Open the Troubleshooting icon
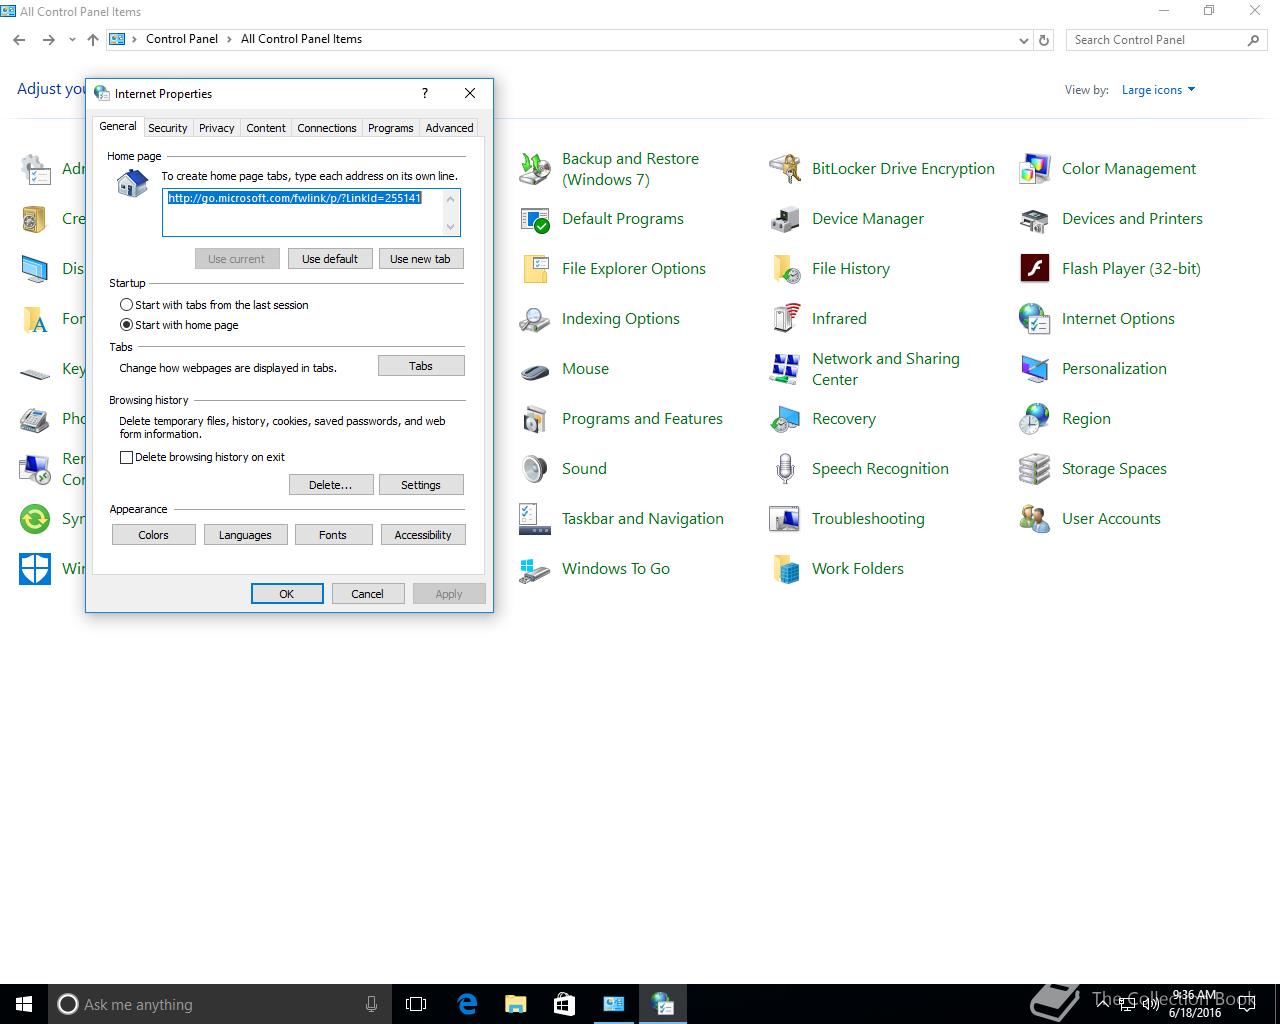The image size is (1280, 1024). point(785,519)
